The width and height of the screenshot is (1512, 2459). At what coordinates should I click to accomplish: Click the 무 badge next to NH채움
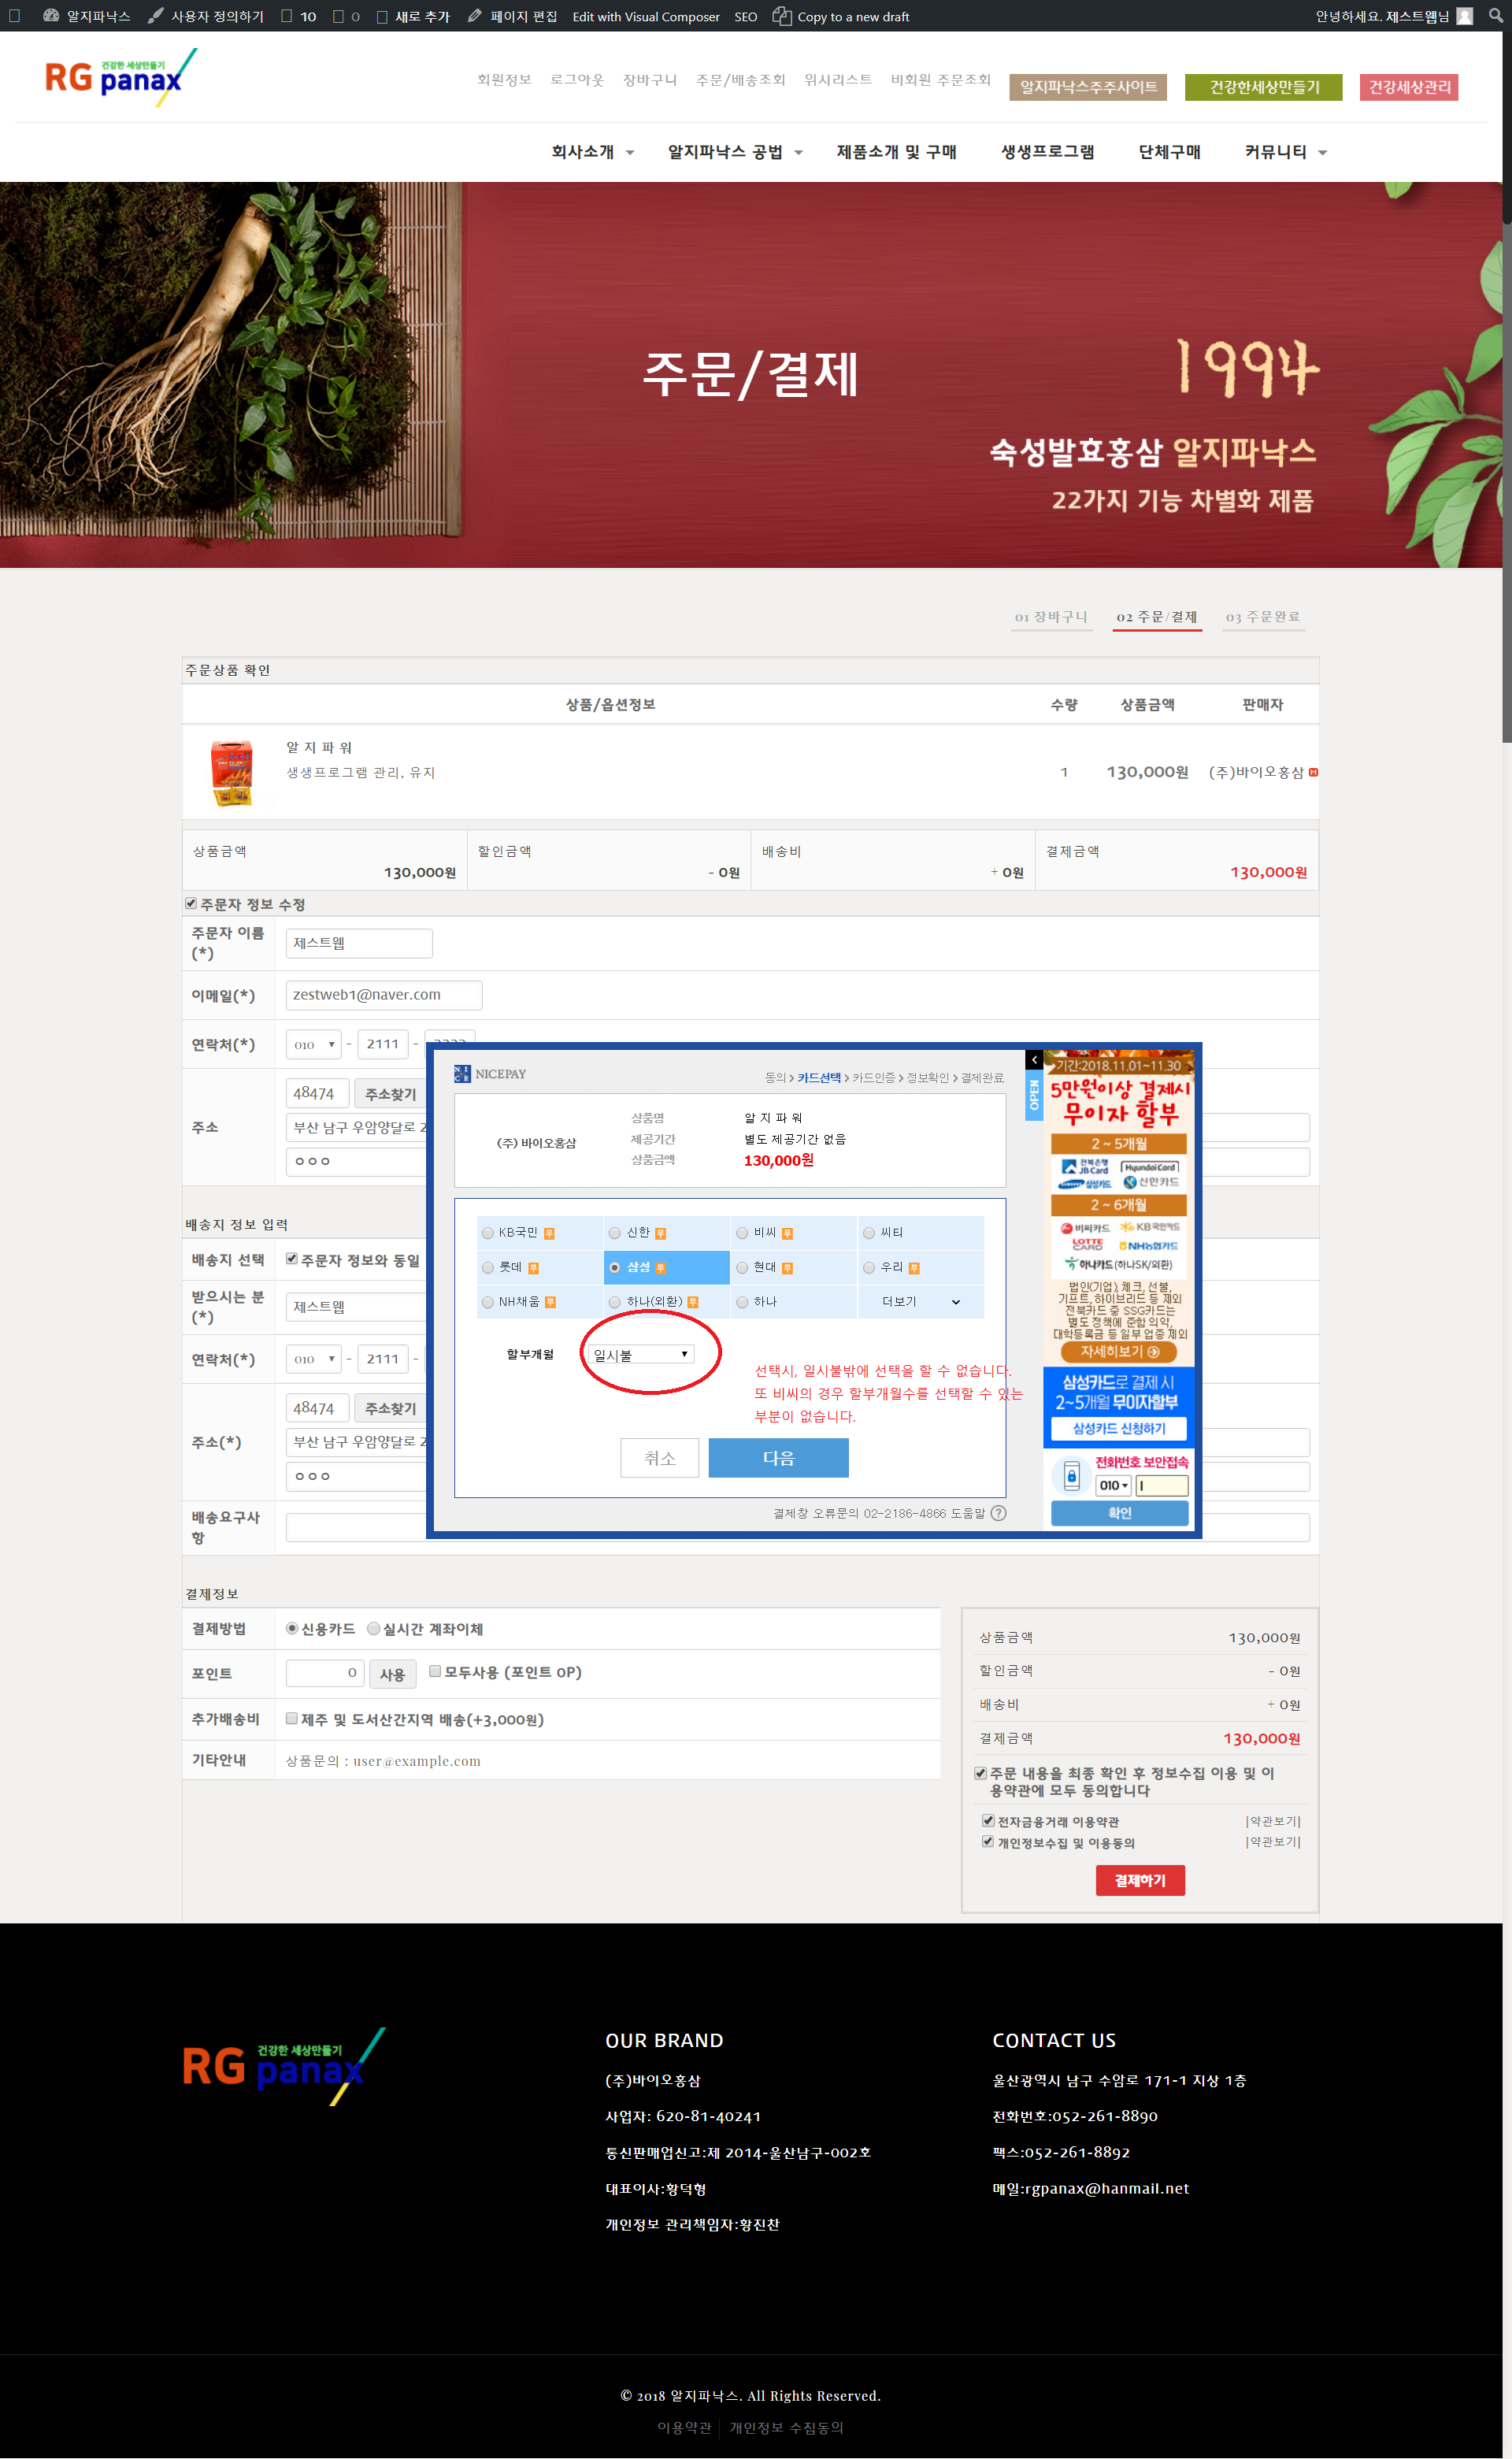pos(550,1302)
